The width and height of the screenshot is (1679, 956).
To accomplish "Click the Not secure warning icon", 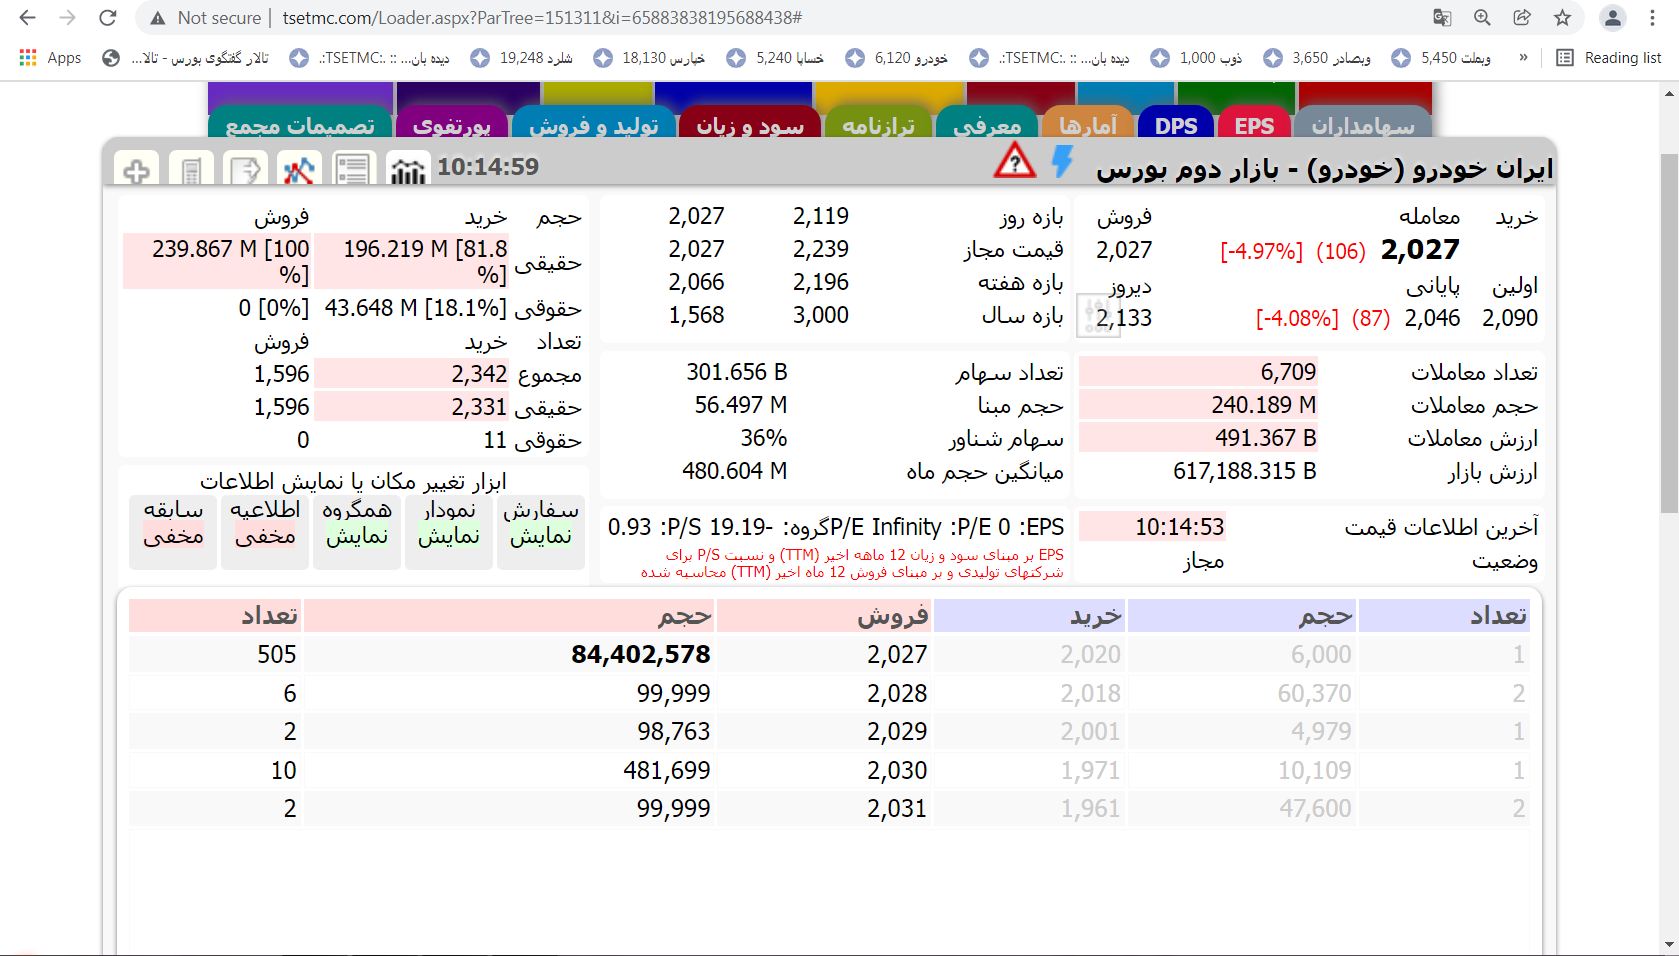I will (x=157, y=18).
